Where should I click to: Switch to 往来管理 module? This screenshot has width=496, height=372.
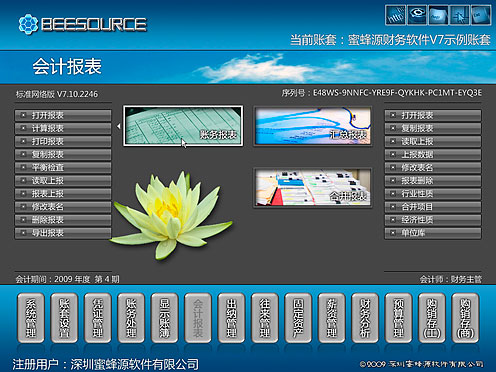(265, 318)
